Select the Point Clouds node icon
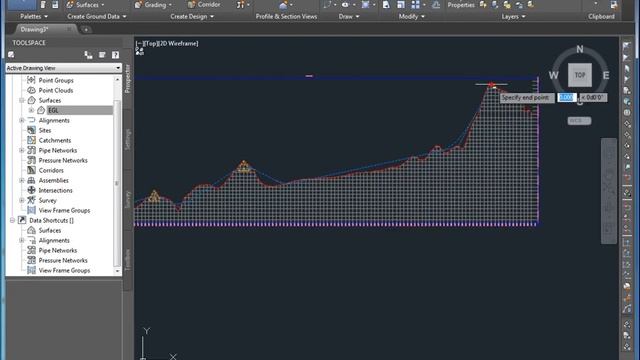The image size is (640, 360). click(31, 90)
